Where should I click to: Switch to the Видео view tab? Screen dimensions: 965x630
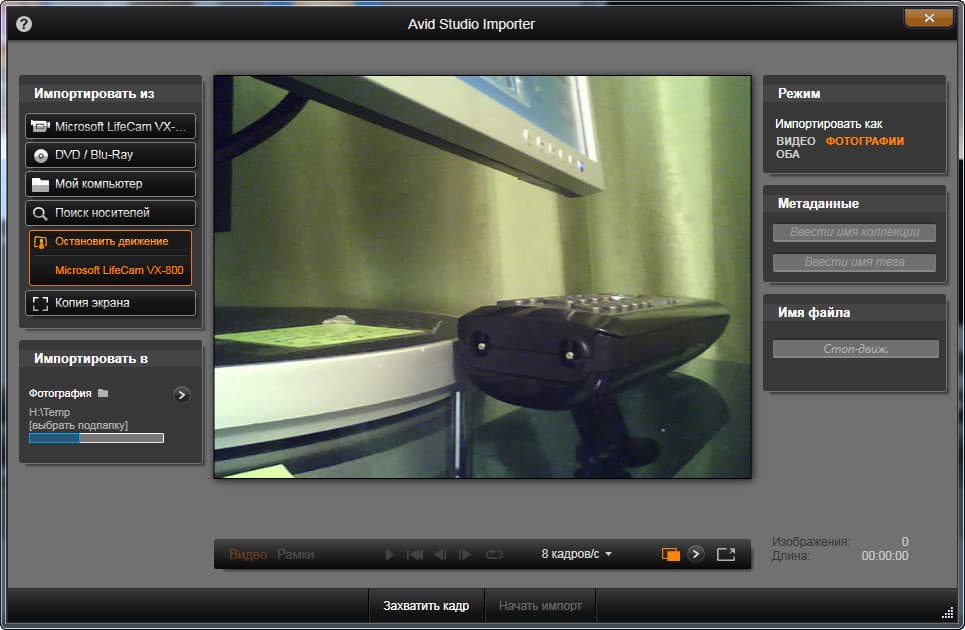click(x=248, y=554)
